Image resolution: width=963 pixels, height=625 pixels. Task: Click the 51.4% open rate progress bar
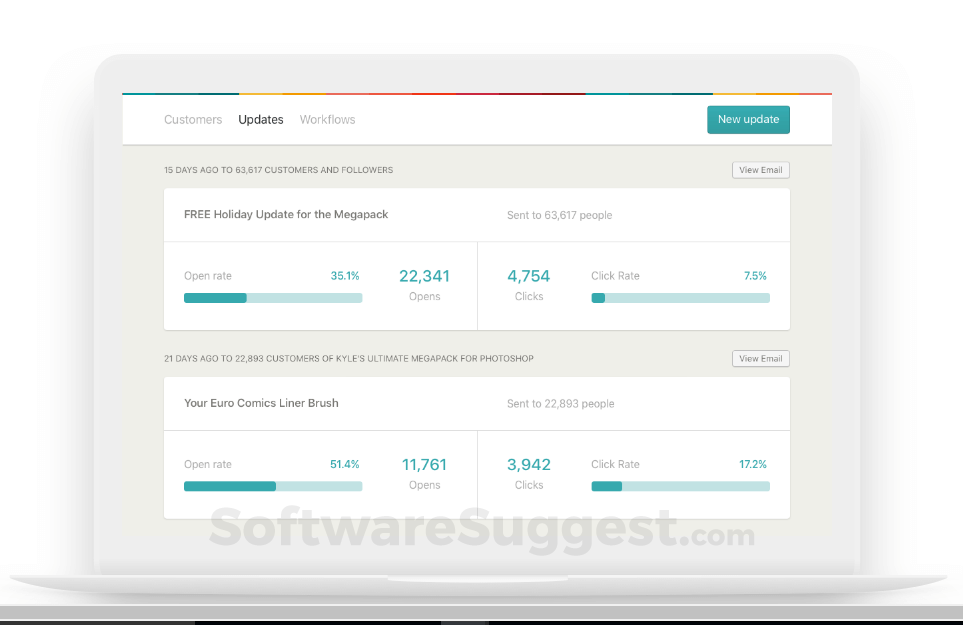pos(272,486)
